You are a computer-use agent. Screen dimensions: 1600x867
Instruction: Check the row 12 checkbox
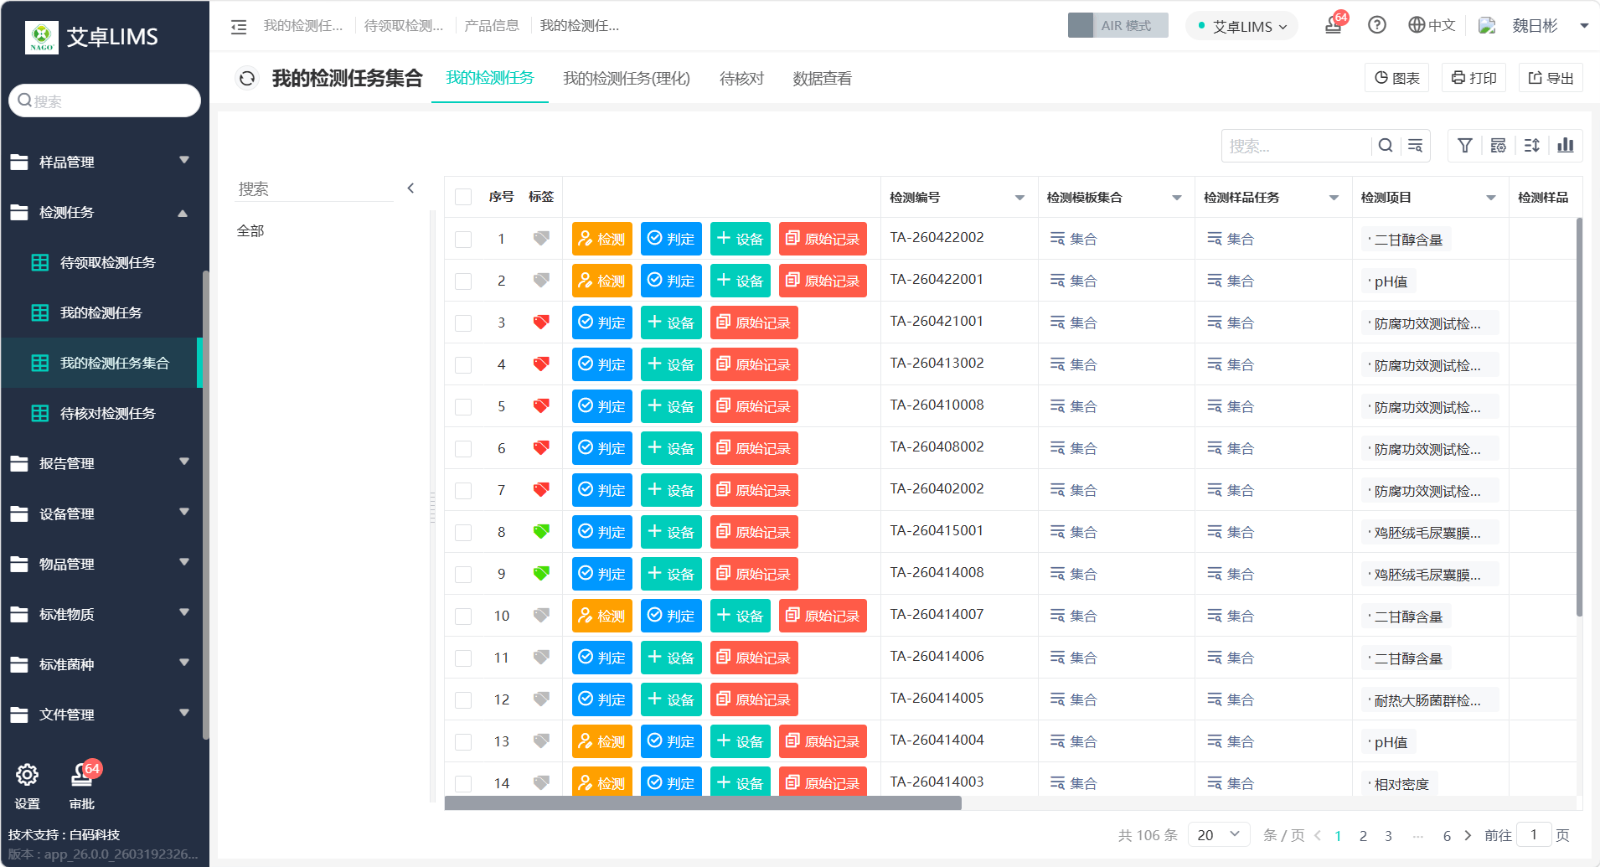[463, 700]
